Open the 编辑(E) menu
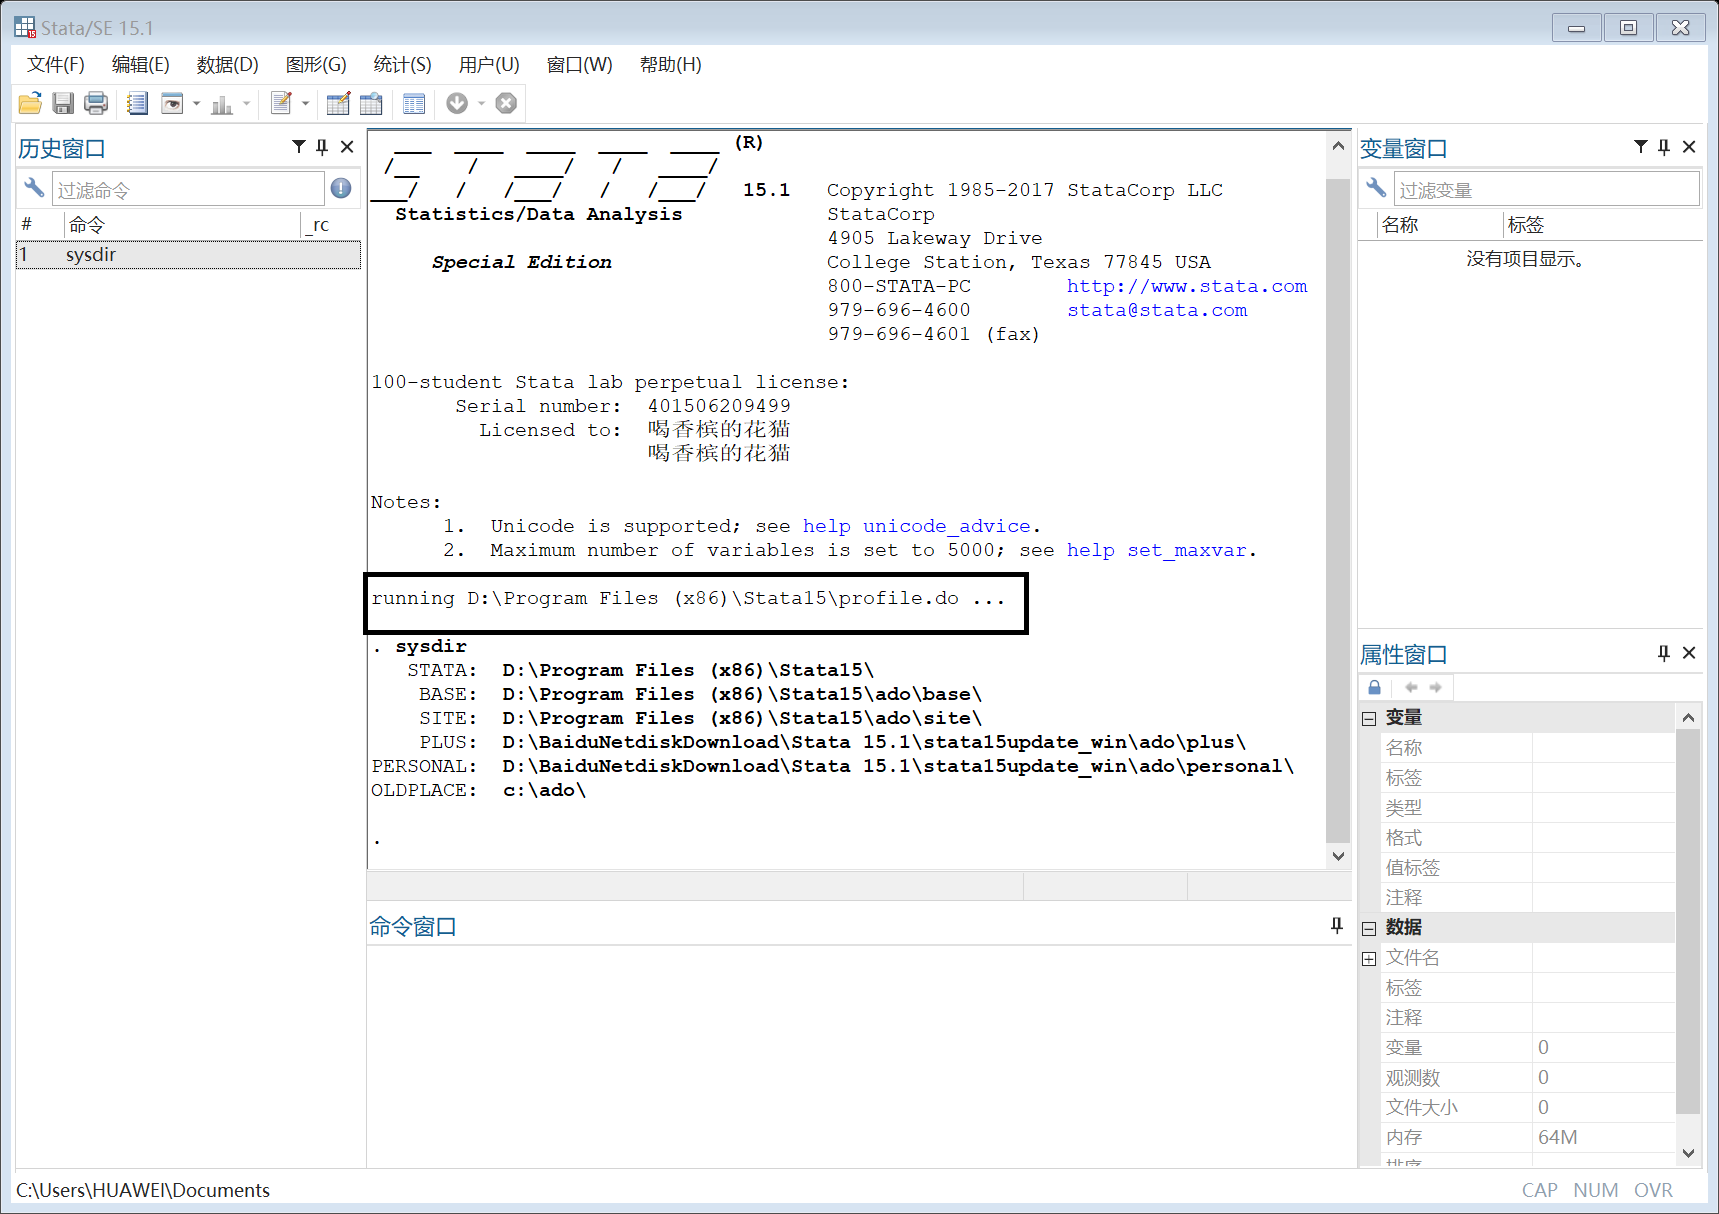The width and height of the screenshot is (1719, 1214). click(141, 65)
